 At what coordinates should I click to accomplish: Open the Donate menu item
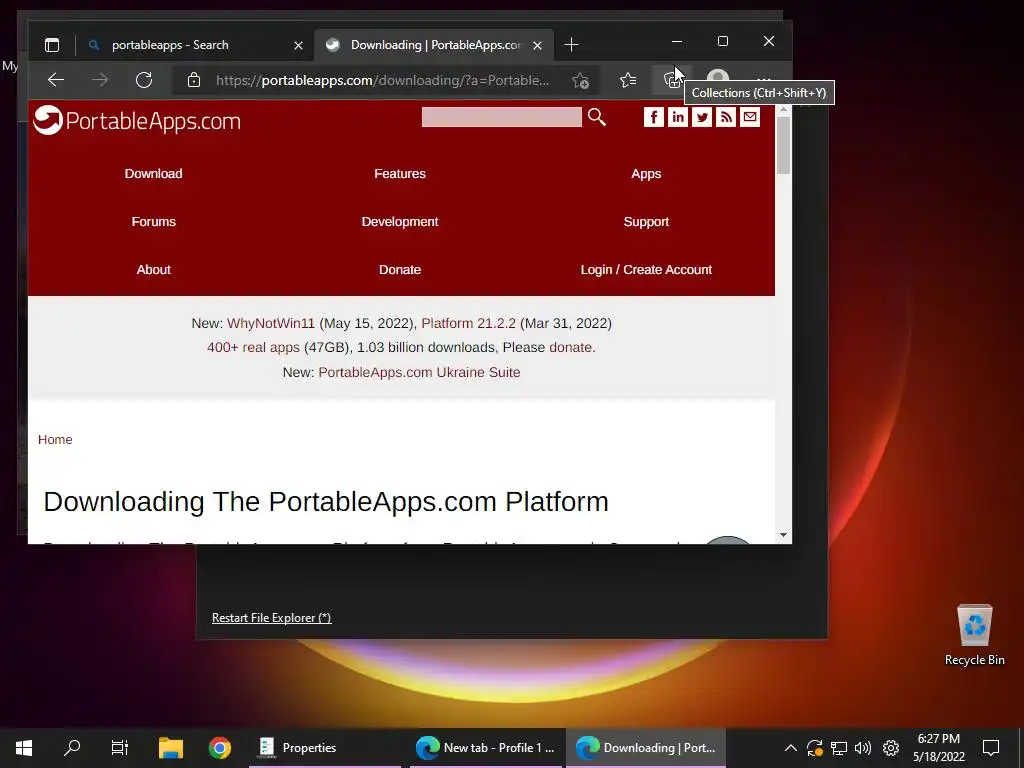click(400, 270)
